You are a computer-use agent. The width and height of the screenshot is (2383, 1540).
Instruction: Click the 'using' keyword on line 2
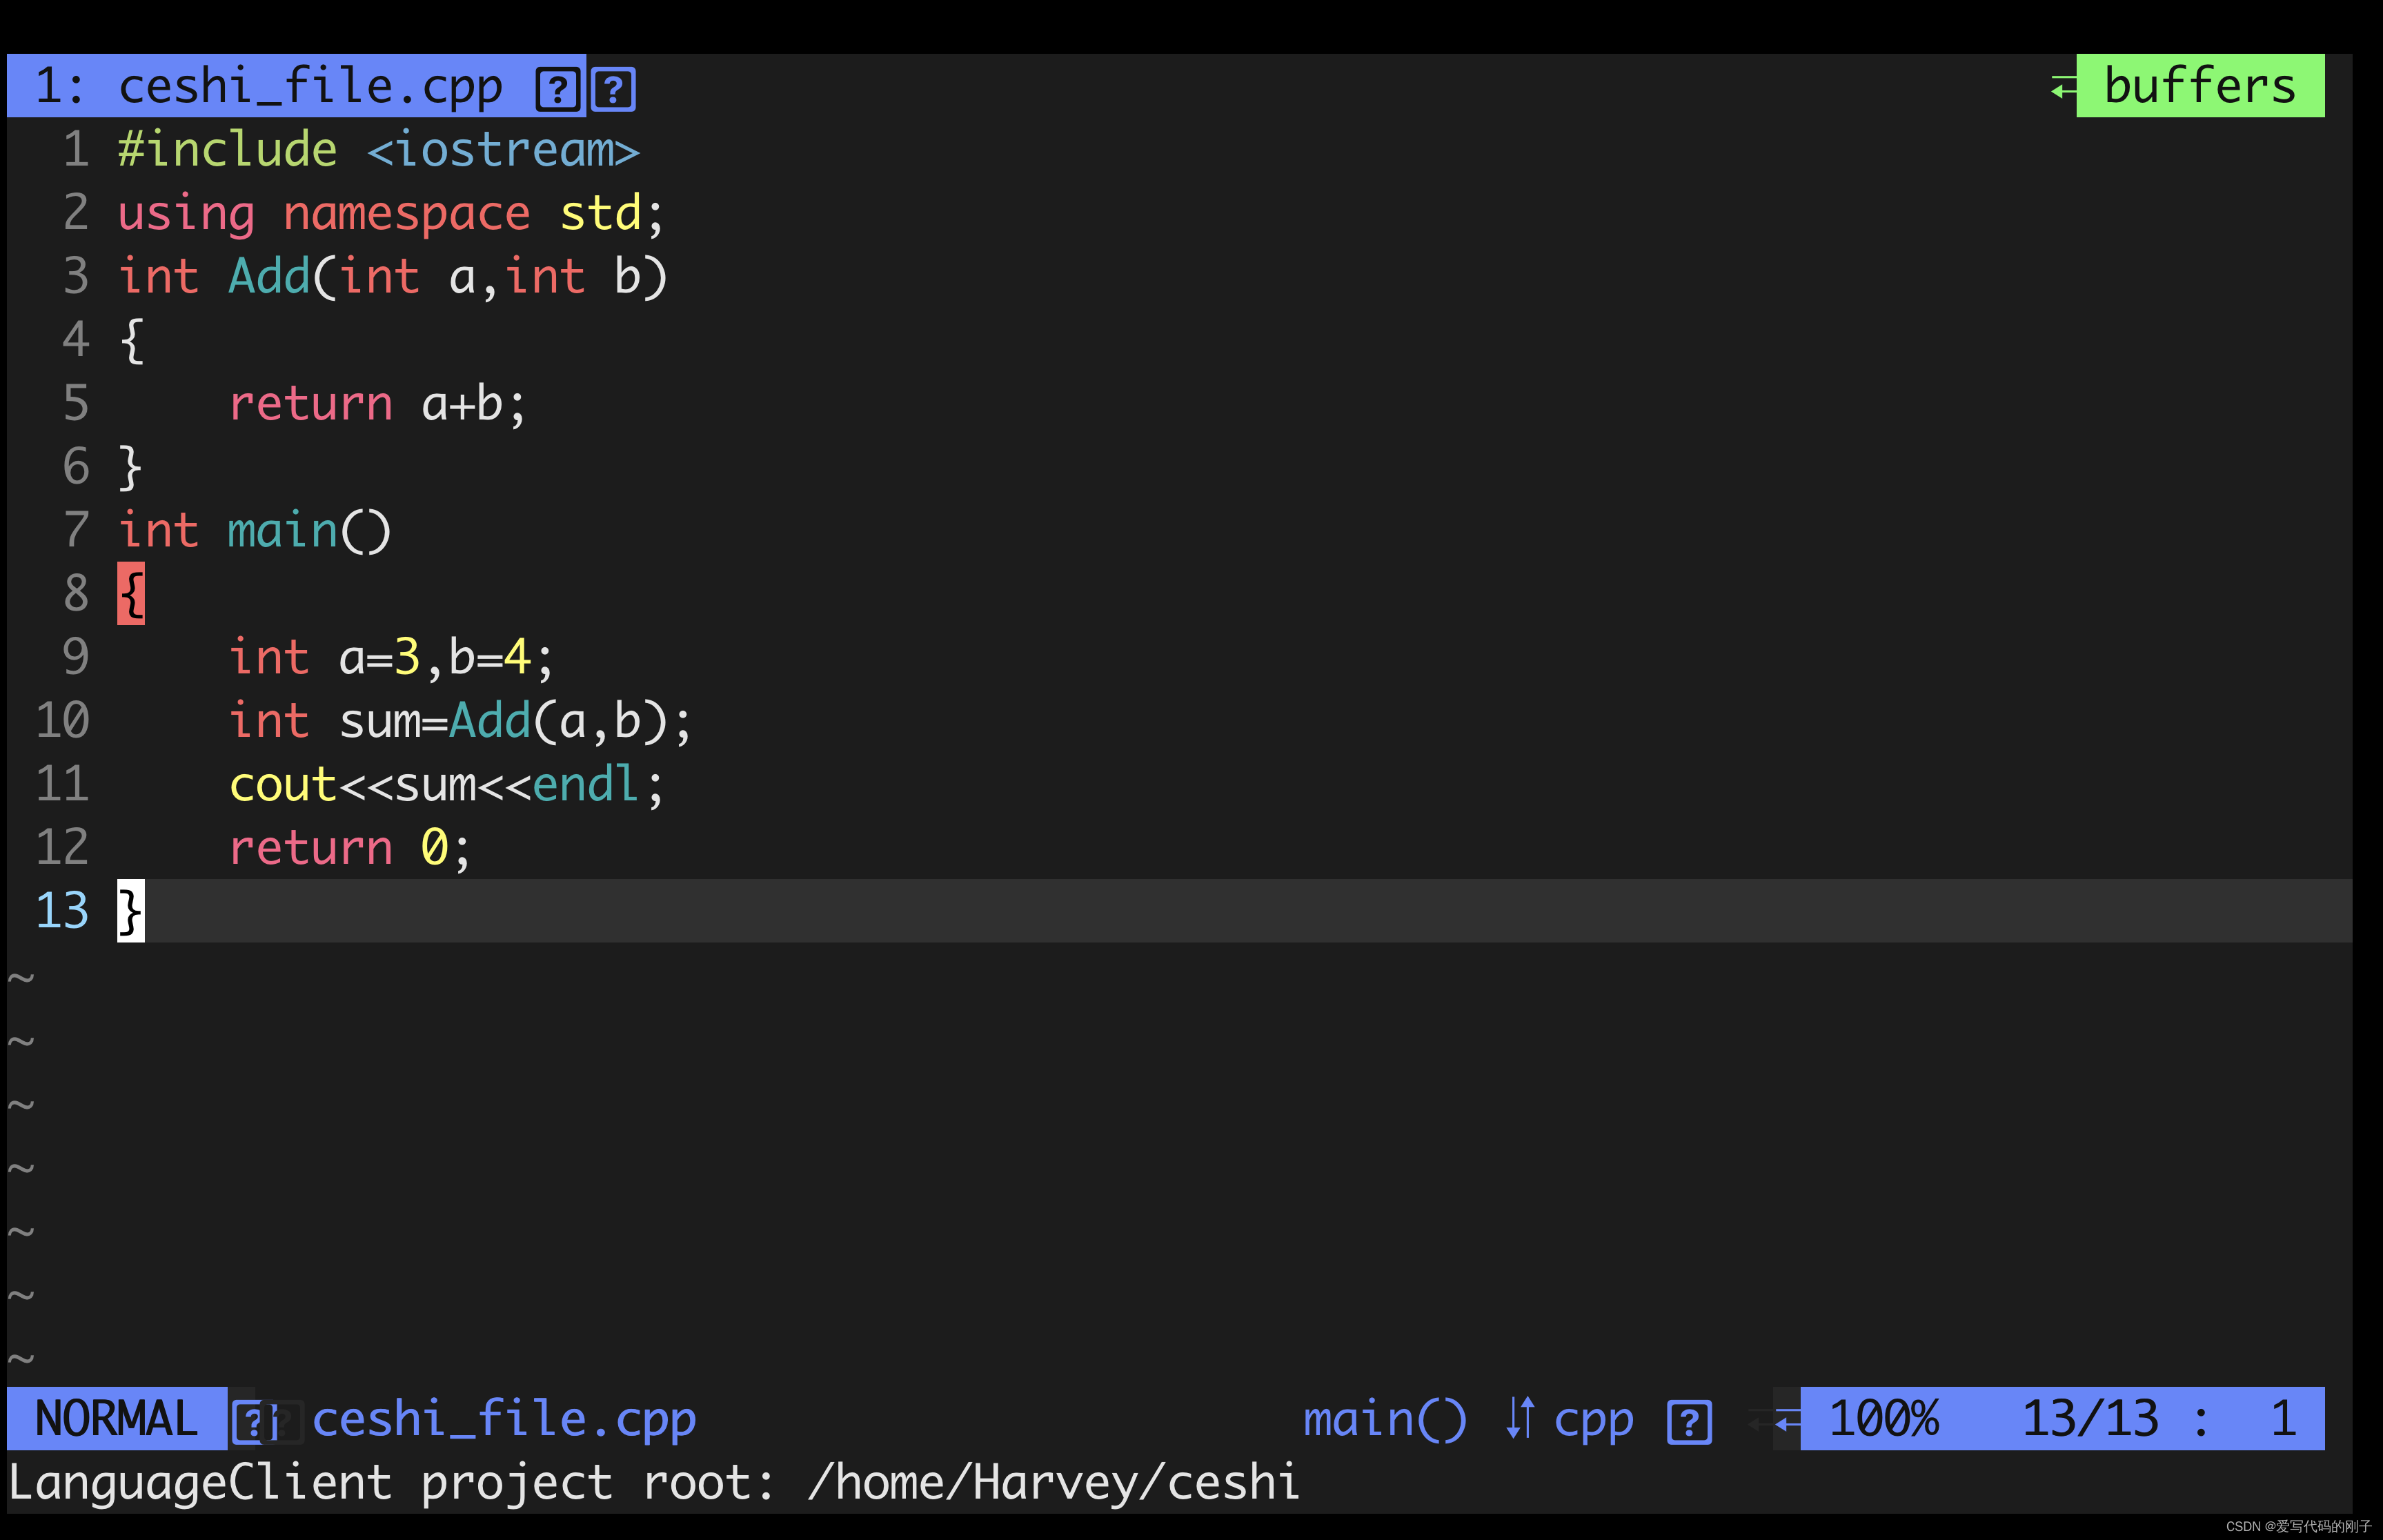[186, 214]
